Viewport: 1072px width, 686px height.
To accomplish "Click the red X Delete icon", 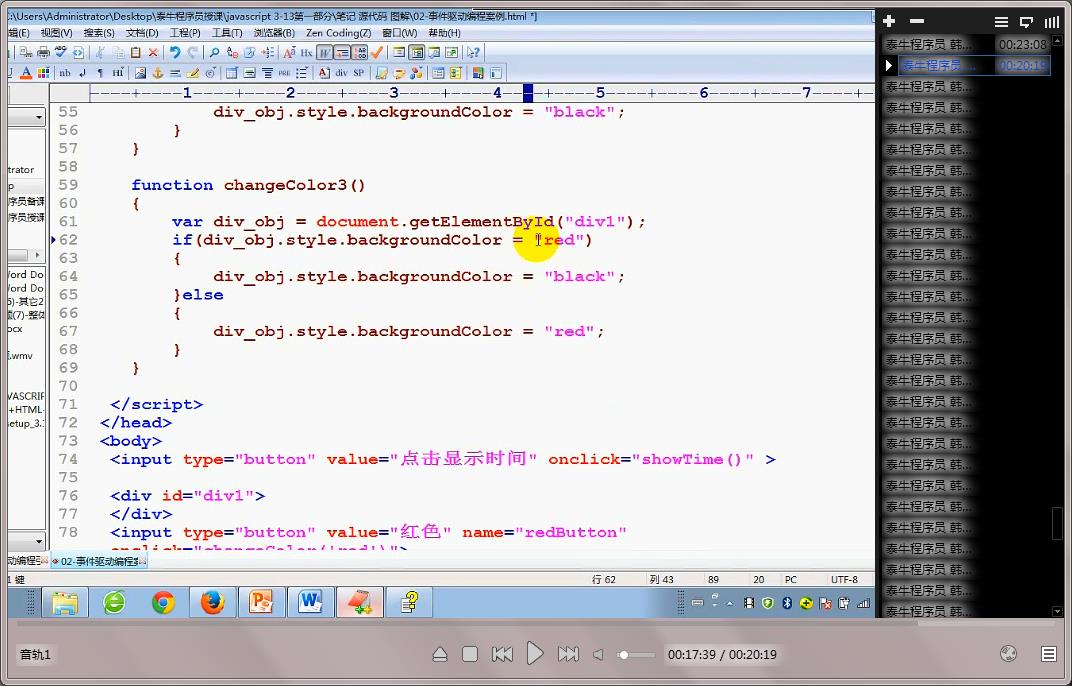I will pos(153,52).
